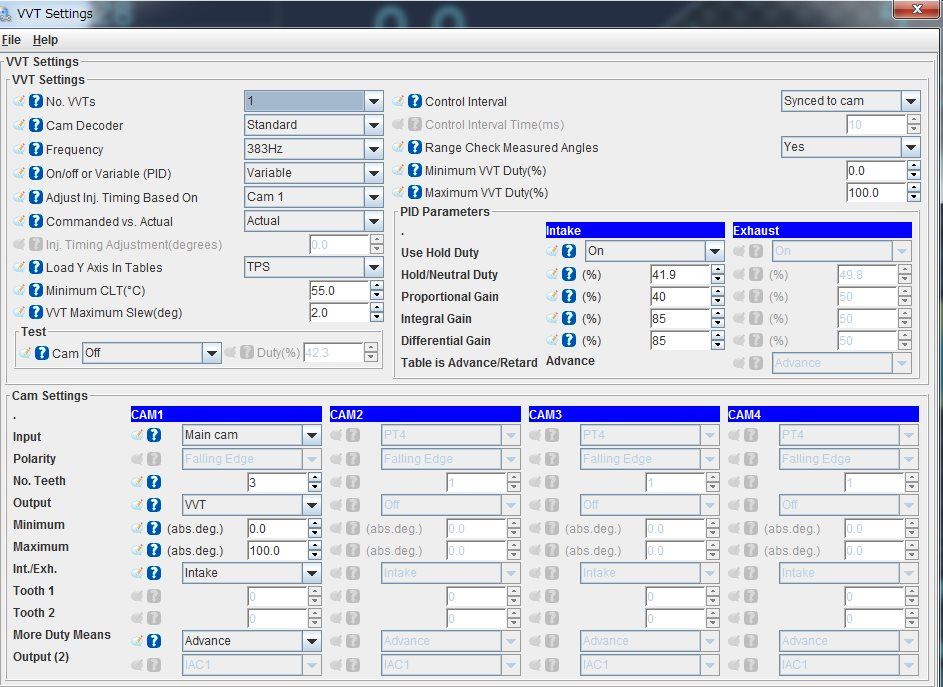
Task: Open help for Intake Hold/Neutral Duty
Action: 569,274
